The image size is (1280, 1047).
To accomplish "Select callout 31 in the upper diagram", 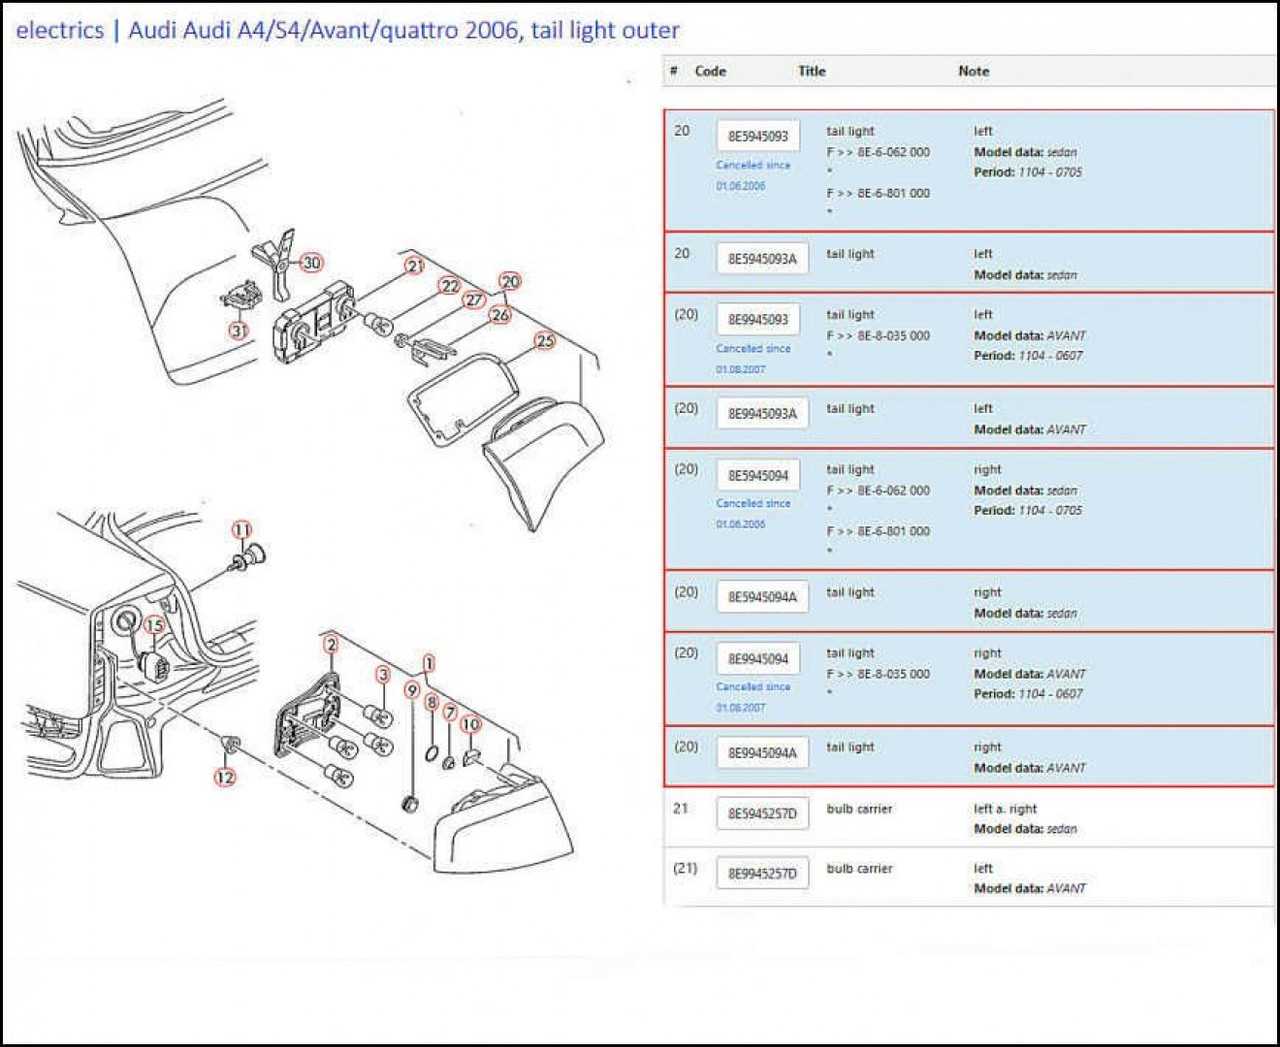I will 238,330.
